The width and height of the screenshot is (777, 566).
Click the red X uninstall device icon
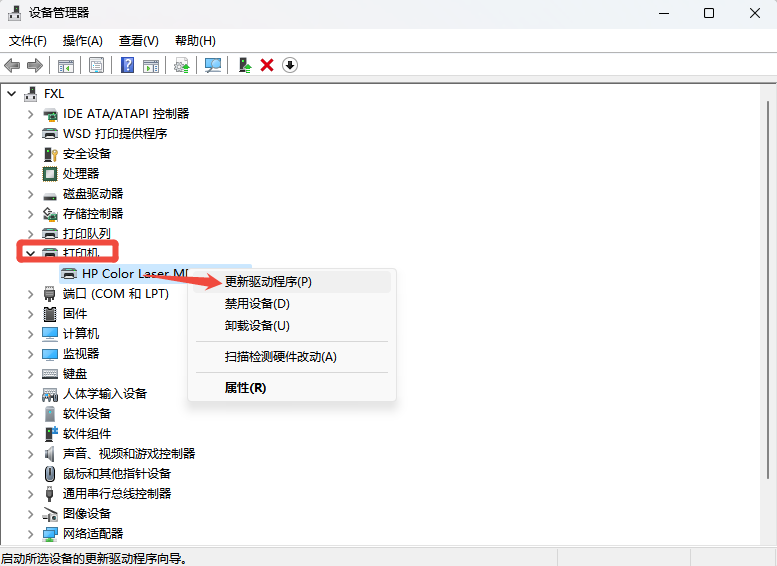[267, 65]
